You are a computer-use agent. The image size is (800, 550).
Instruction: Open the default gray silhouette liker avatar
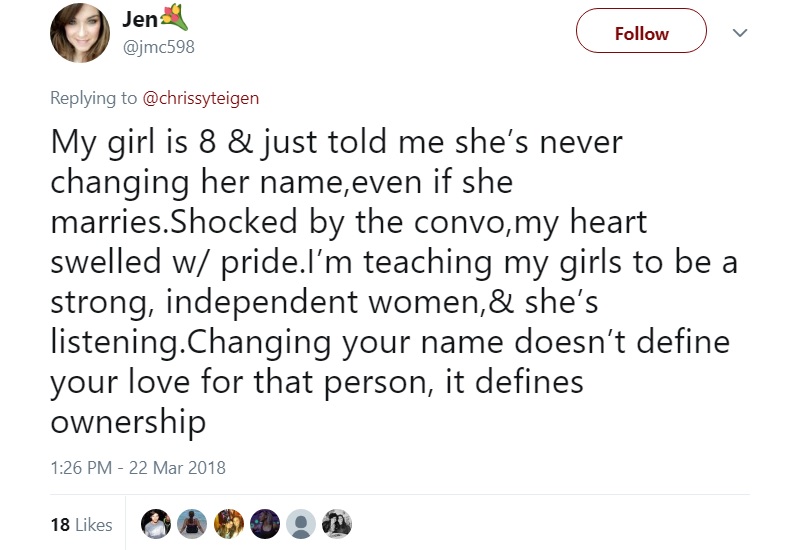[301, 524]
